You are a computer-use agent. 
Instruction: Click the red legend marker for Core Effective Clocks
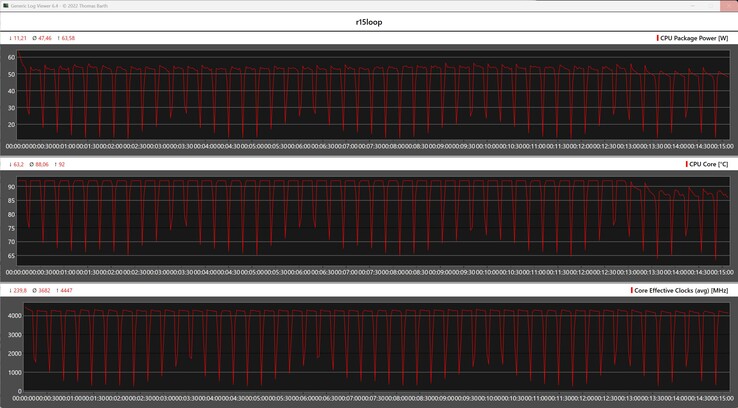tap(631, 290)
